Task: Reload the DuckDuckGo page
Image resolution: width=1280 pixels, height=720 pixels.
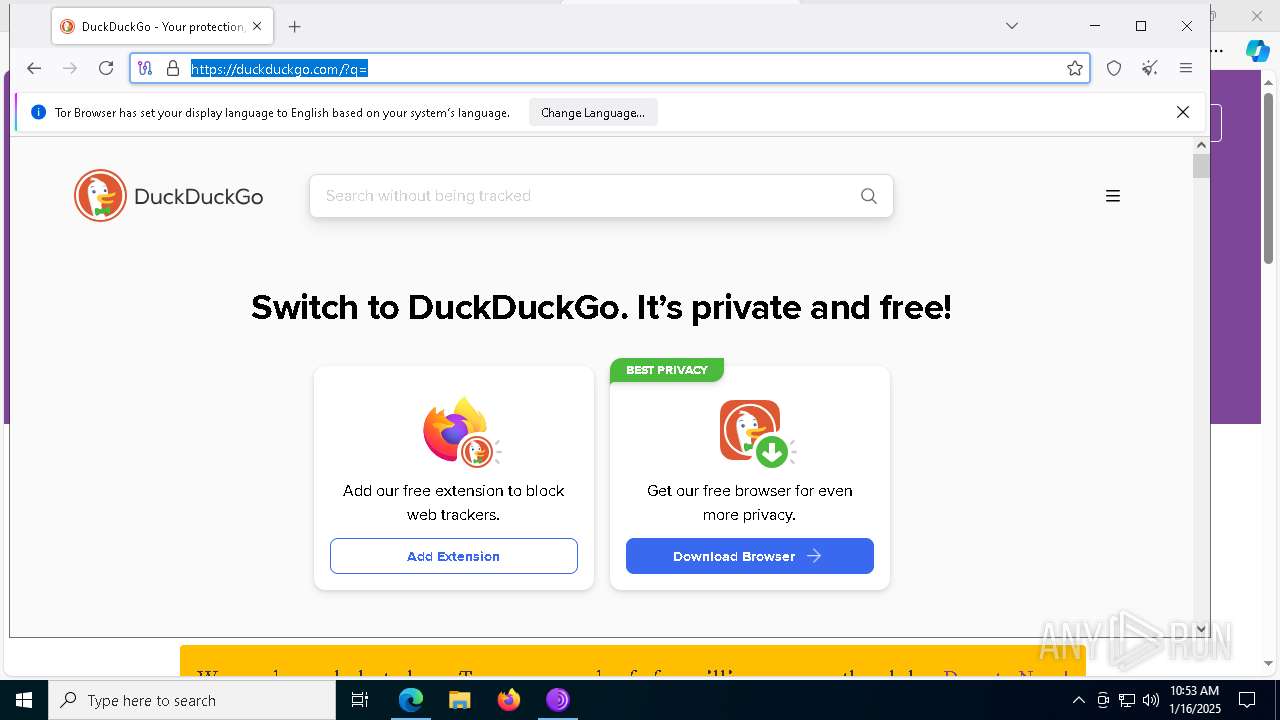Action: [106, 68]
